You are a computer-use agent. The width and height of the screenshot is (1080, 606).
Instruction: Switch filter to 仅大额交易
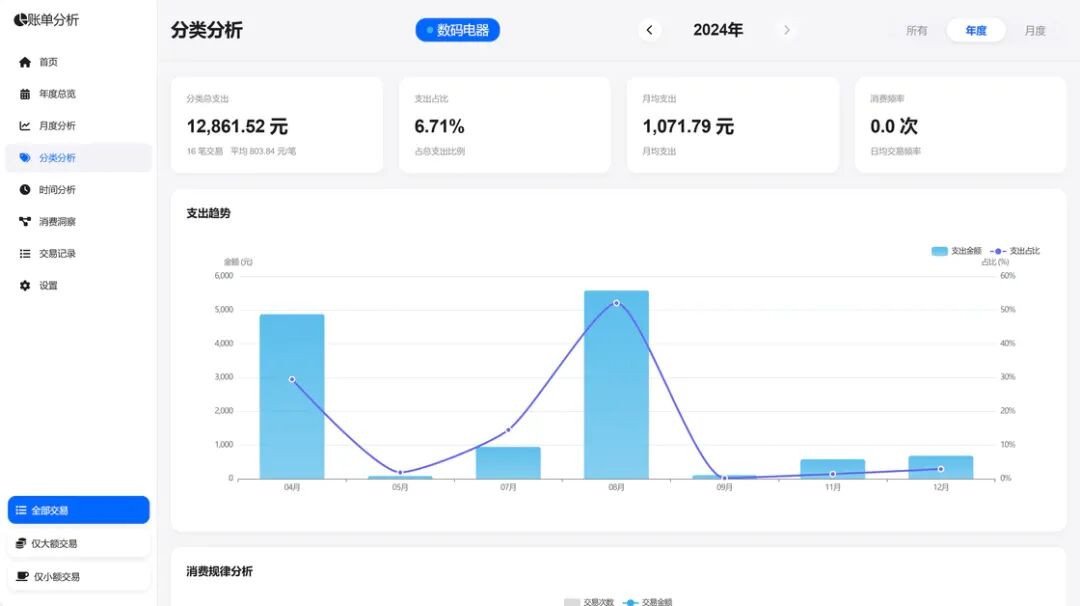point(79,543)
